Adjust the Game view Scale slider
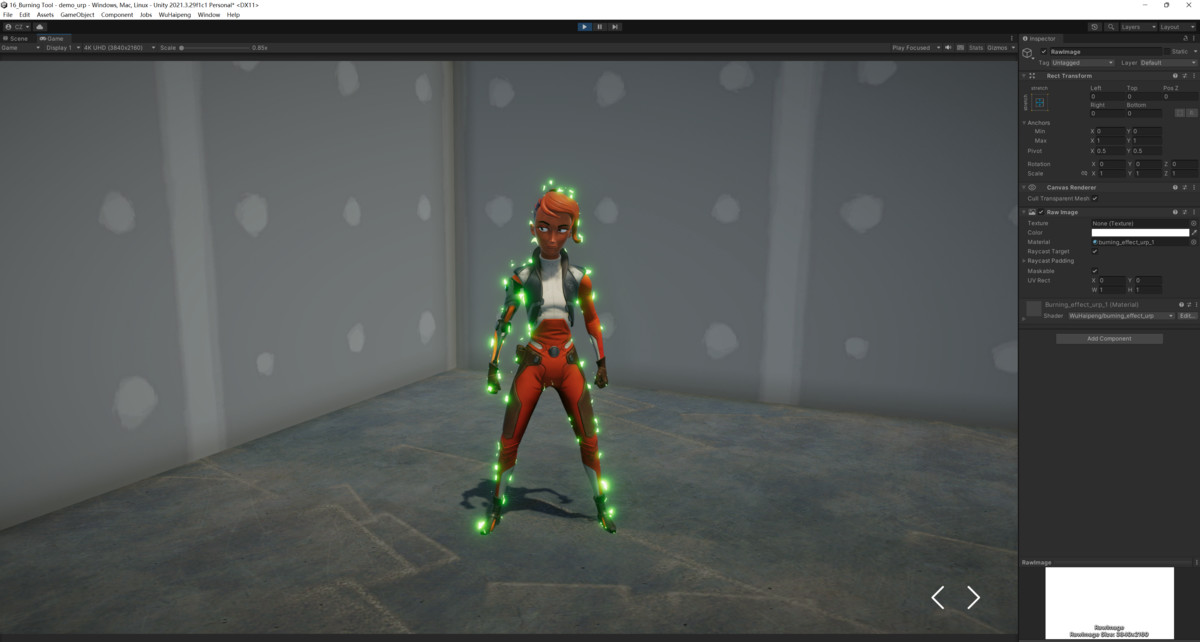This screenshot has height=642, width=1200. 215,47
